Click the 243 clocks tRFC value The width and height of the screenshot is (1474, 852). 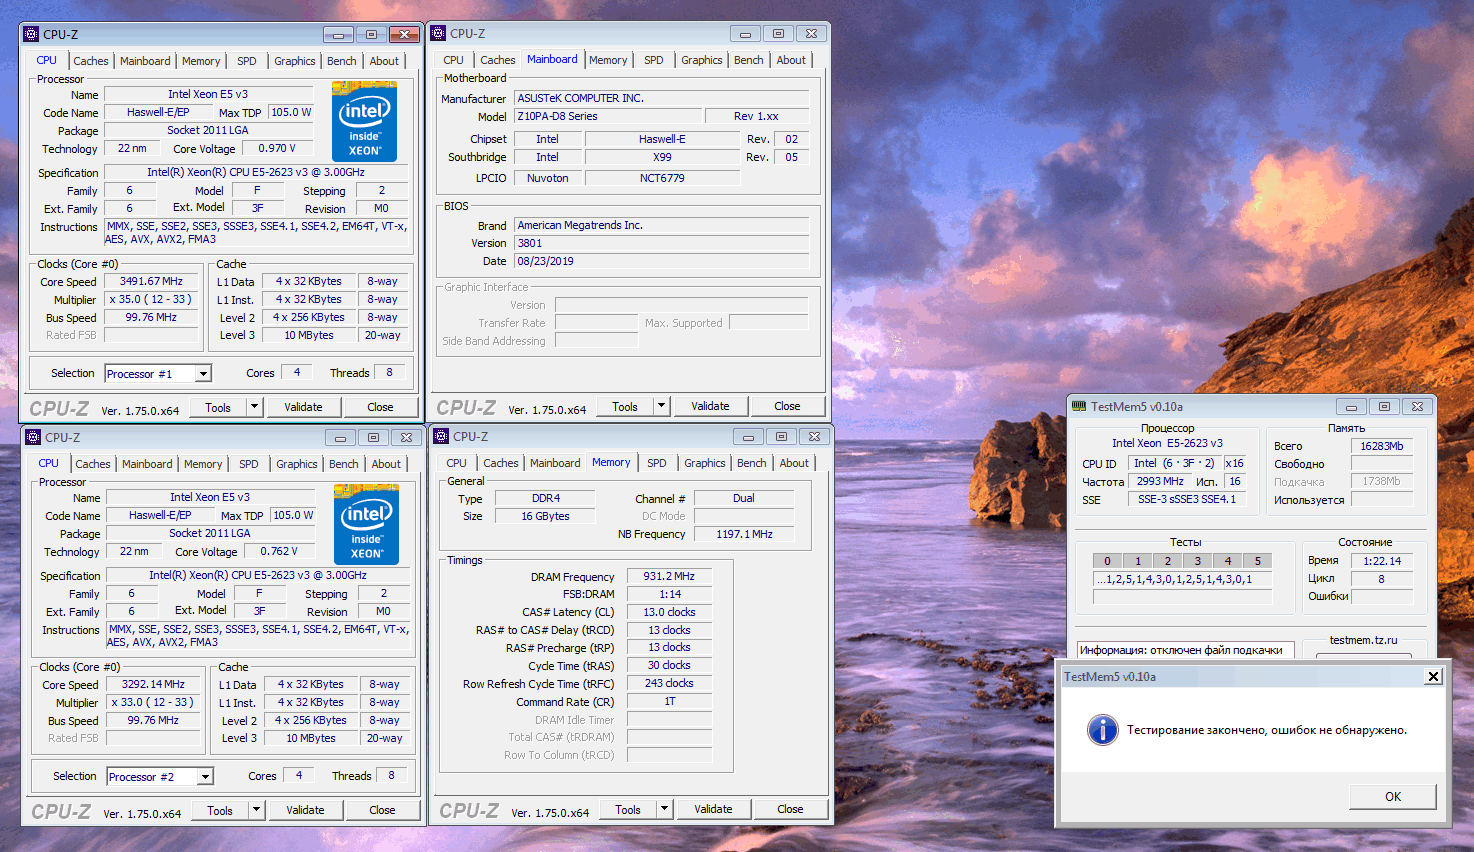[x=669, y=683]
